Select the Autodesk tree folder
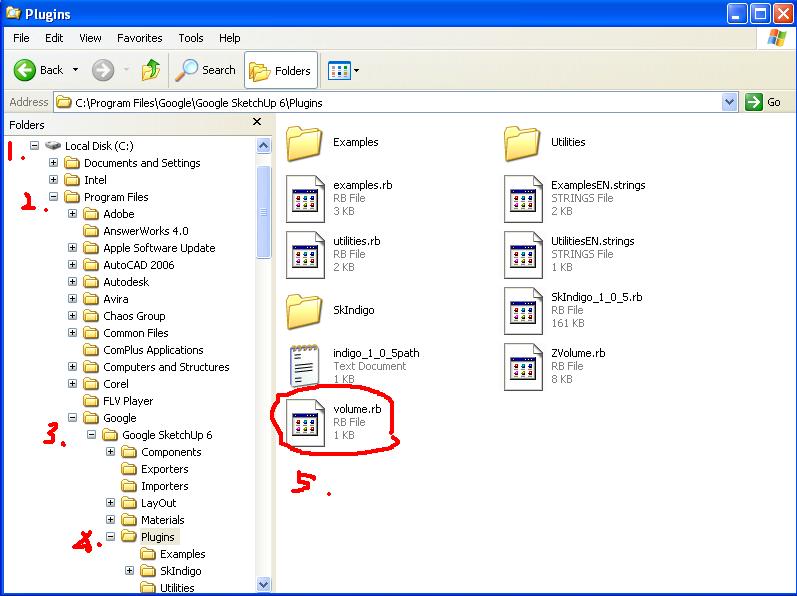Viewport: 797px width, 596px height. pos(126,282)
